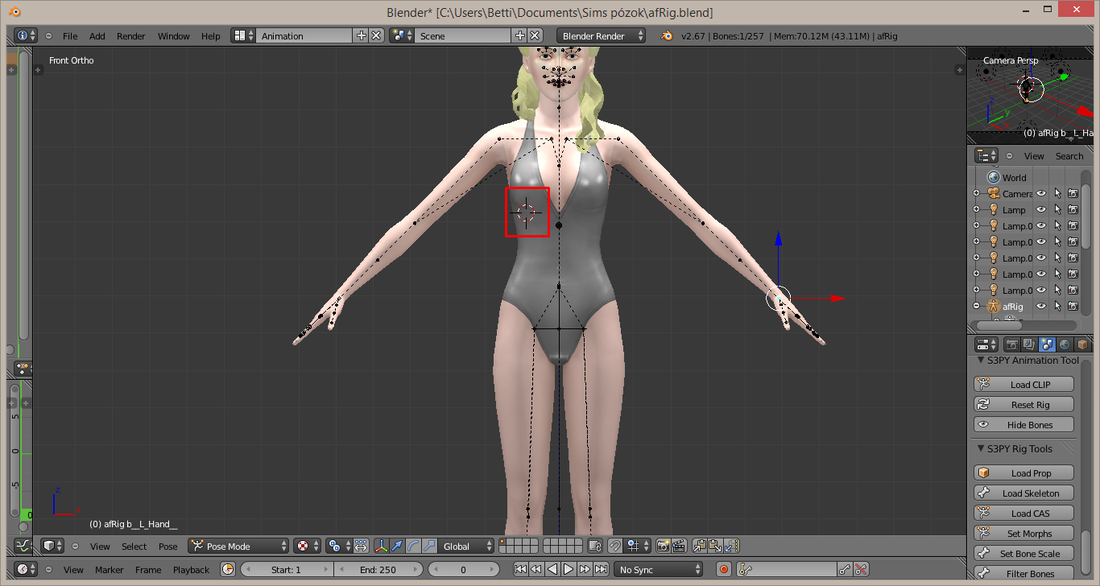Screen dimensions: 1100x586
Task: Click the record auto-keyframe button
Action: [724, 569]
